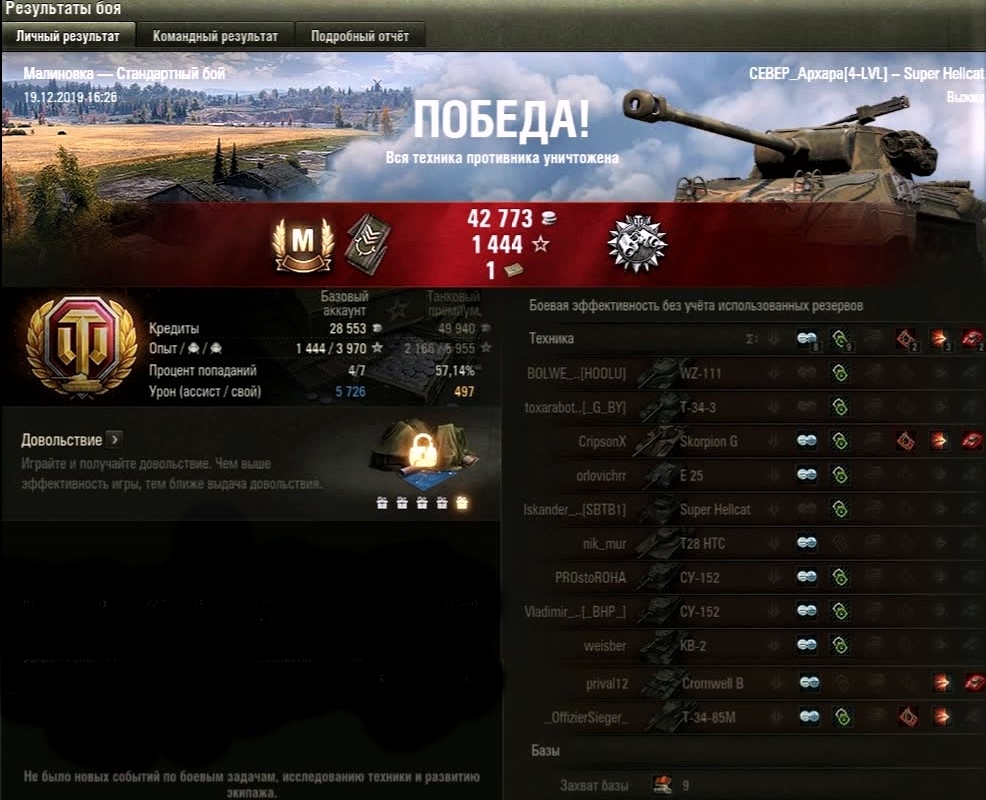Switch to Командный результат tab
The width and height of the screenshot is (986, 800).
point(215,36)
